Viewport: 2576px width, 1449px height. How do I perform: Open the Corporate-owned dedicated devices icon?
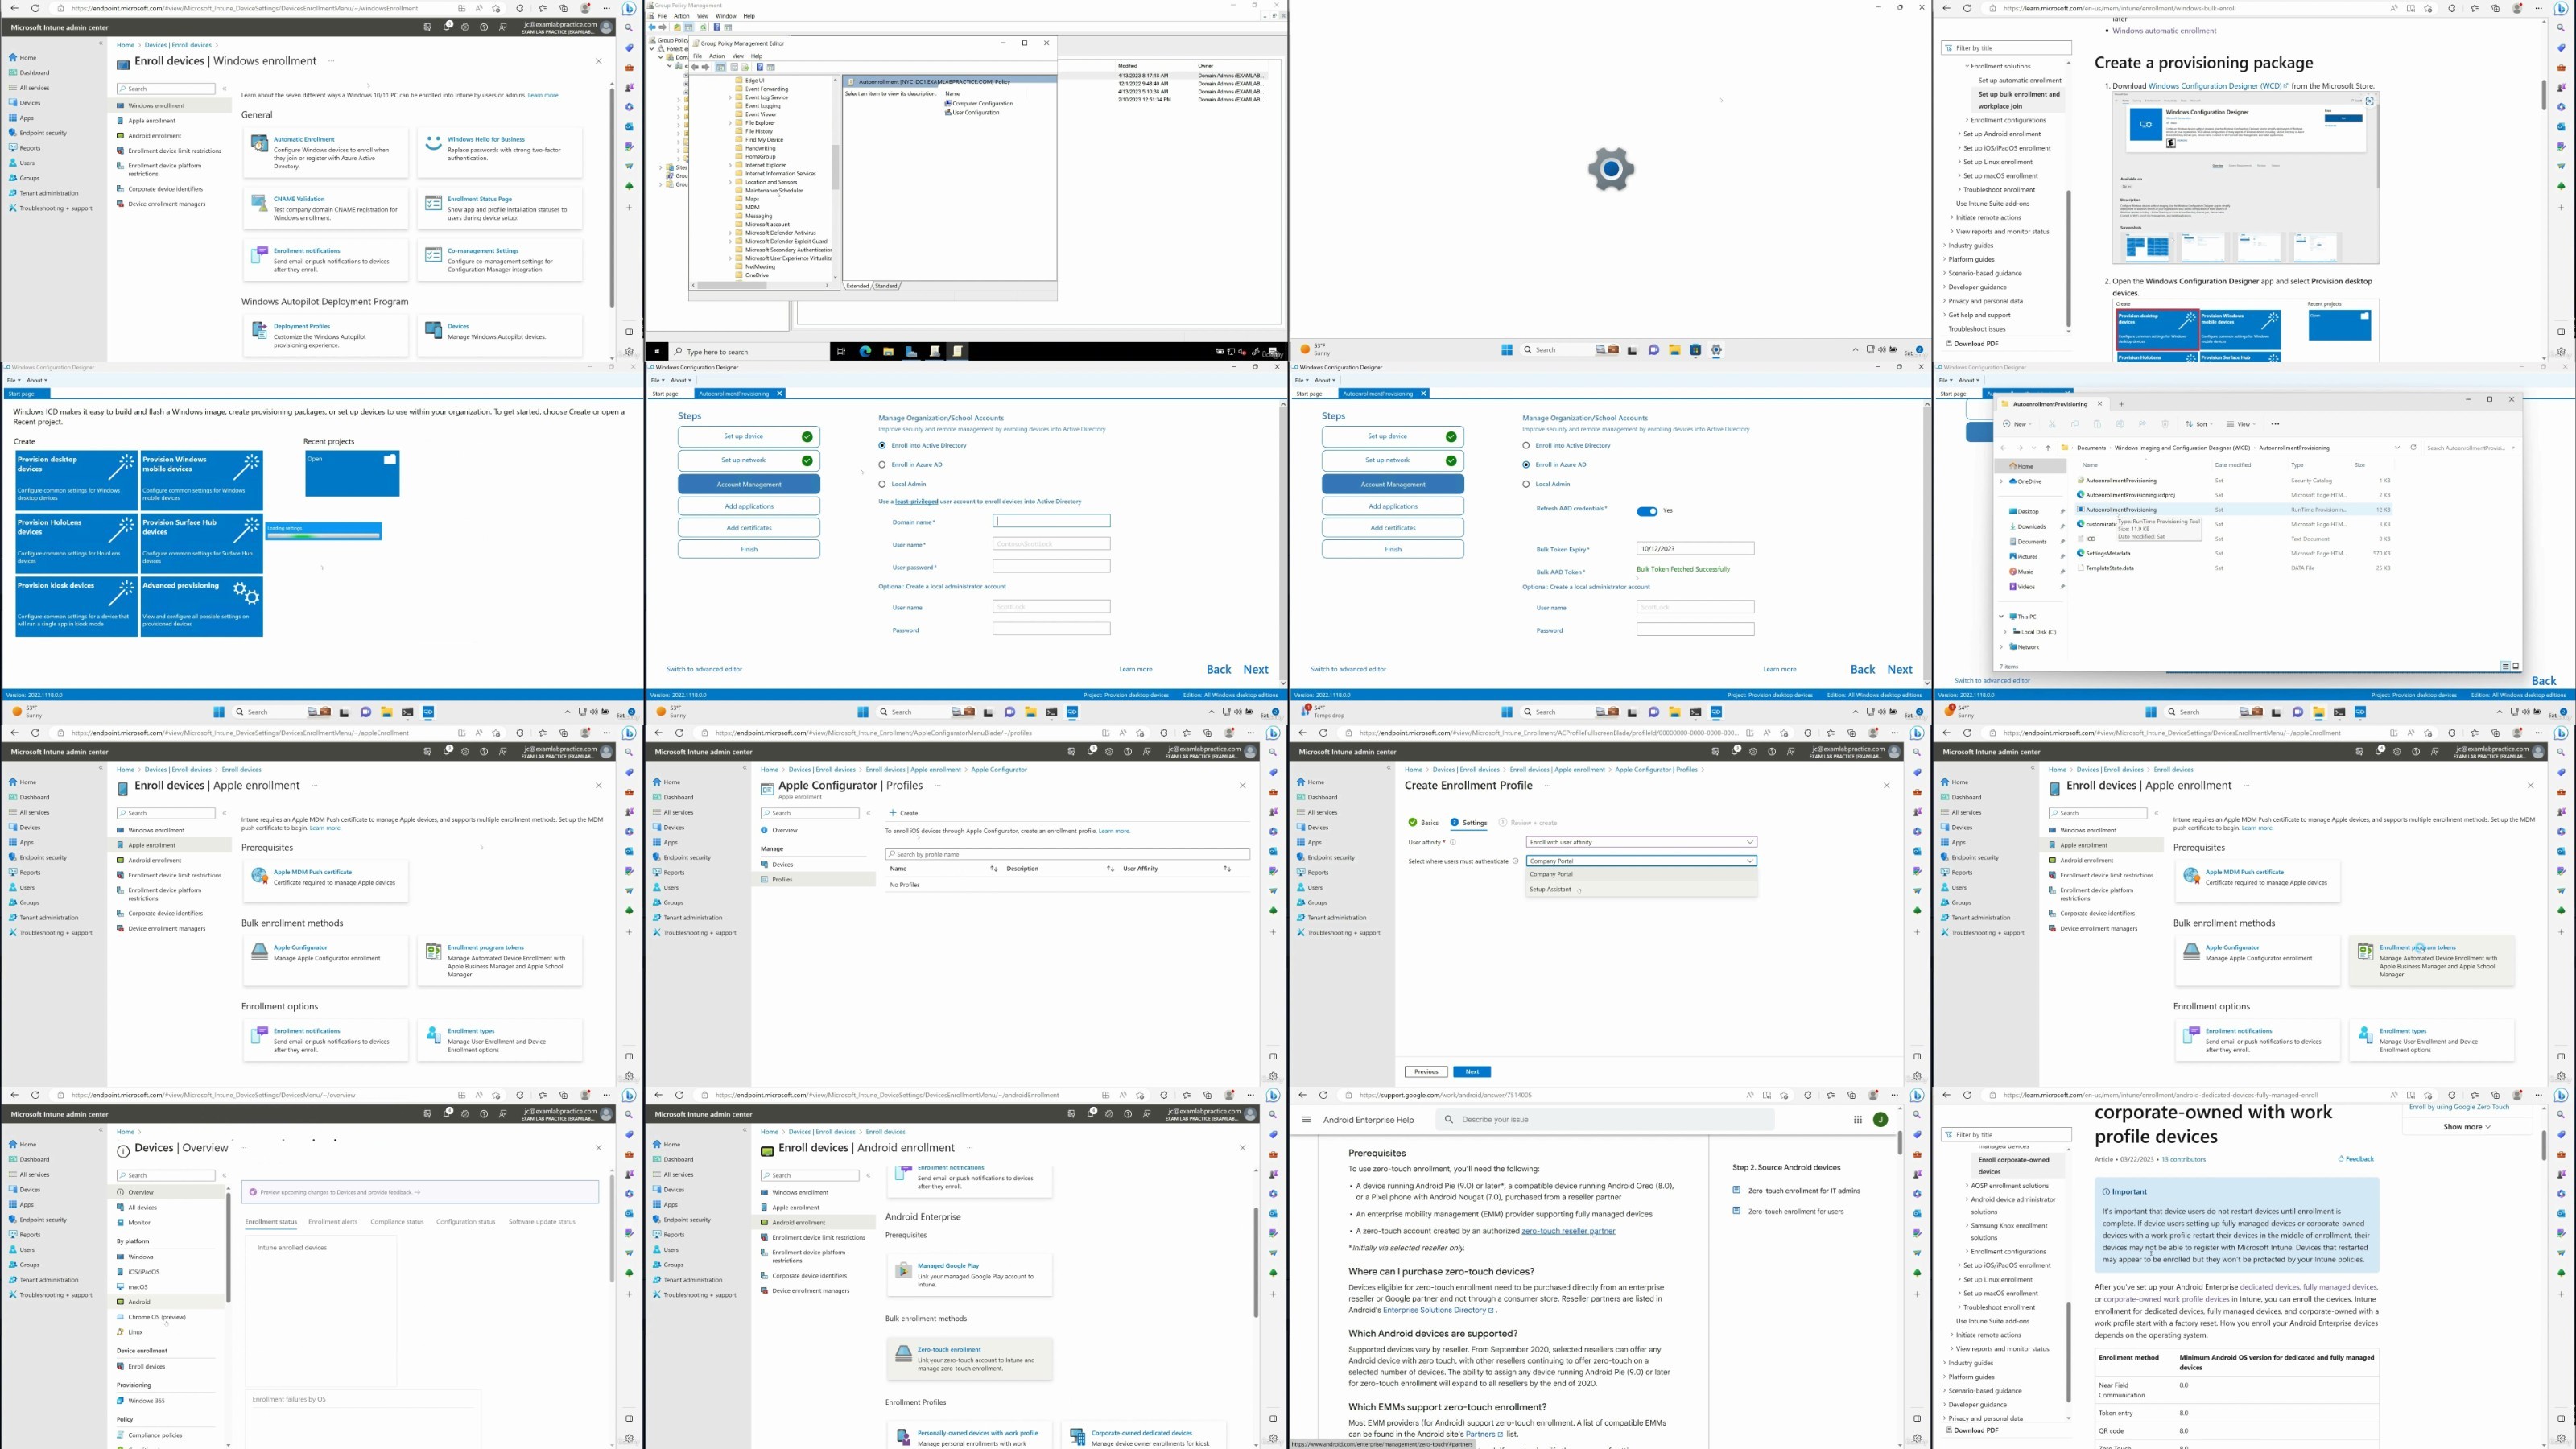coord(1077,1437)
